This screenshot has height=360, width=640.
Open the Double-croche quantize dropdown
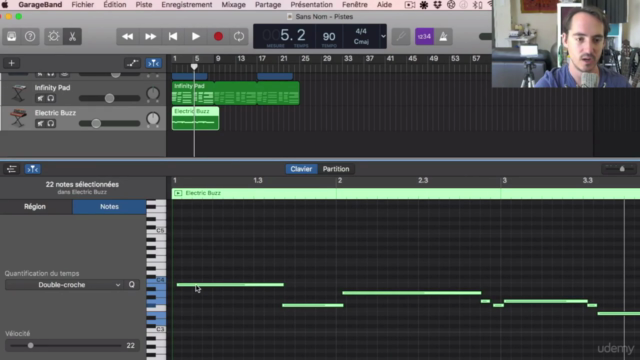pyautogui.click(x=64, y=285)
